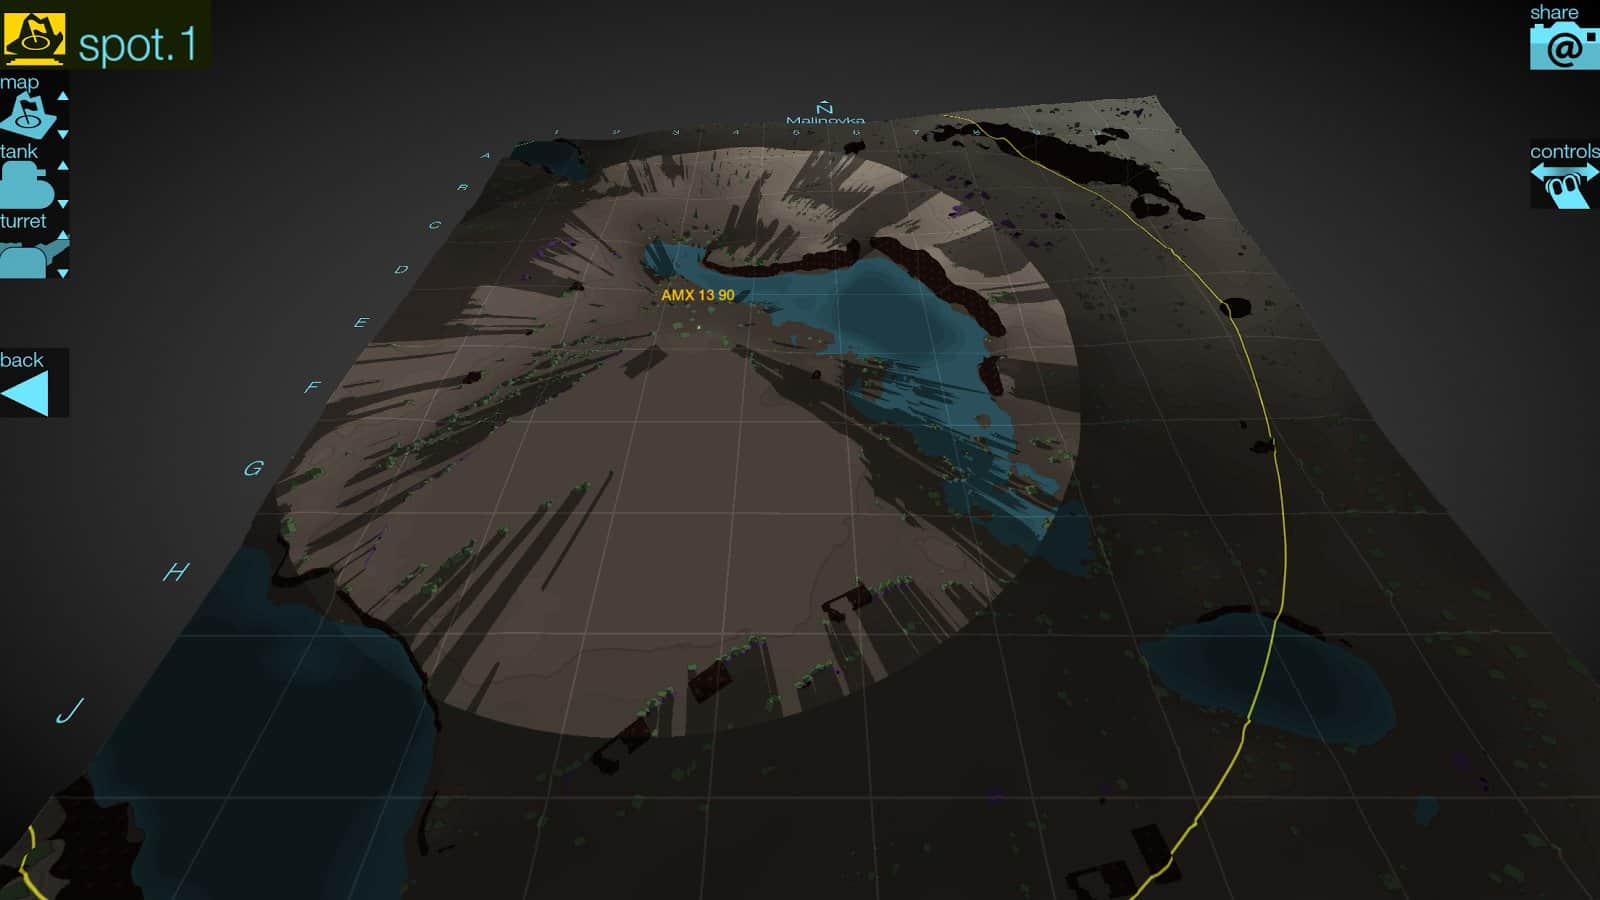Click grid row label H
Image resolution: width=1600 pixels, height=900 pixels.
tap(176, 572)
